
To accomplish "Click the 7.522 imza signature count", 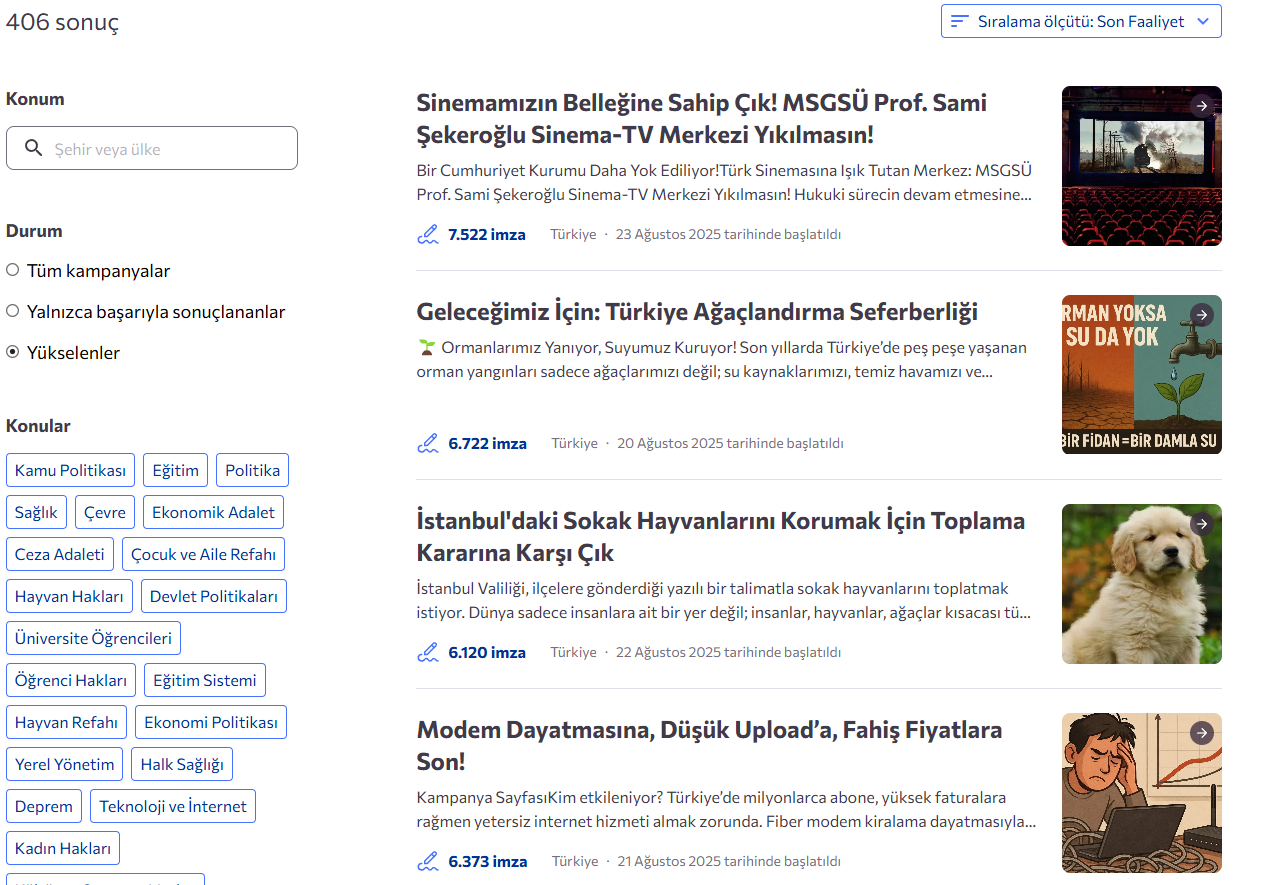I will click(x=487, y=234).
